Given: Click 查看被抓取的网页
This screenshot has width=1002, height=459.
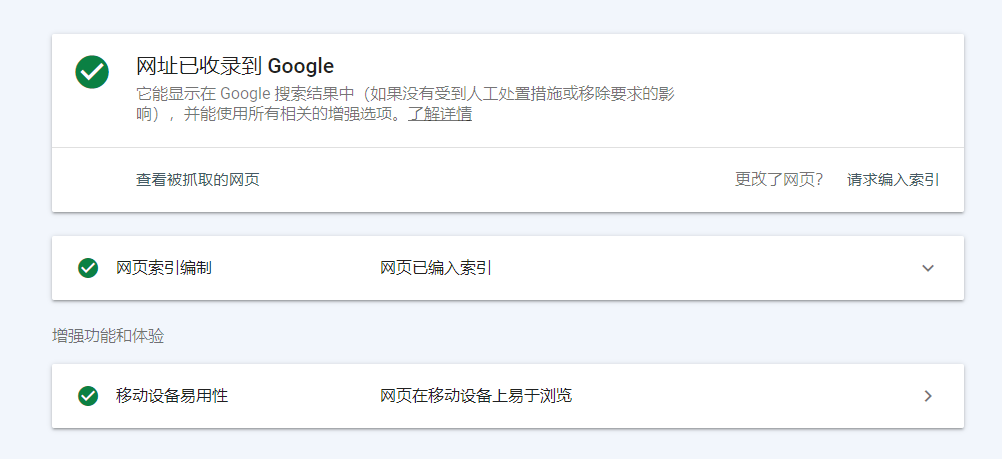Looking at the screenshot, I should click(198, 180).
